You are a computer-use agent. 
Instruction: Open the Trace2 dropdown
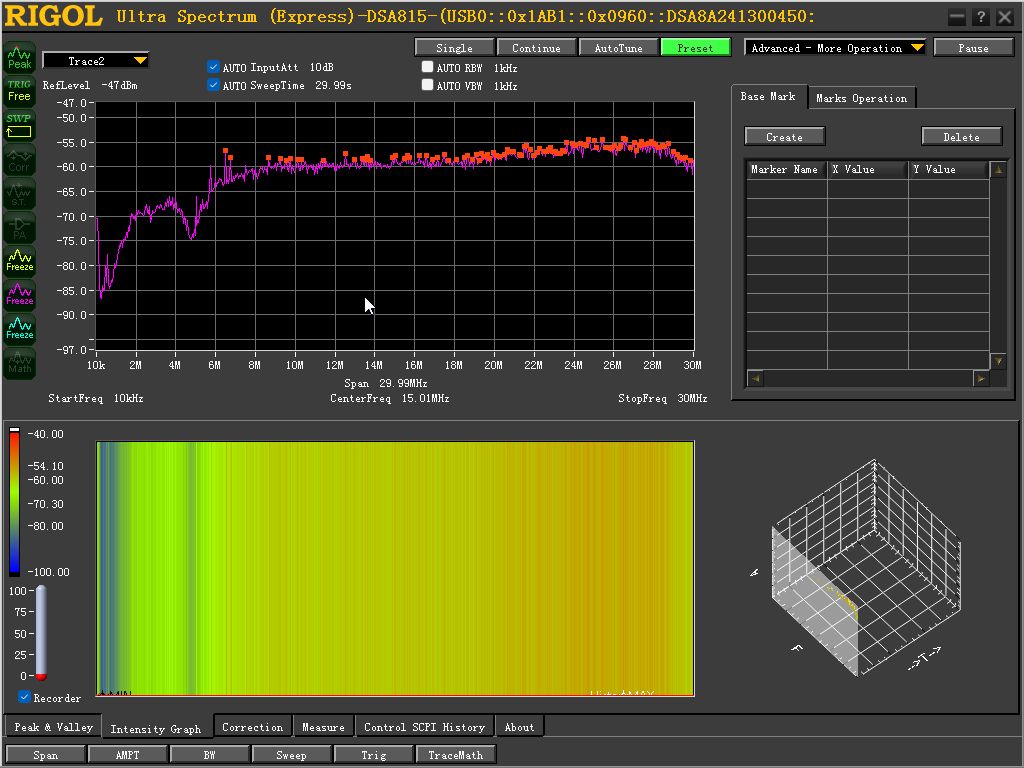pos(95,61)
